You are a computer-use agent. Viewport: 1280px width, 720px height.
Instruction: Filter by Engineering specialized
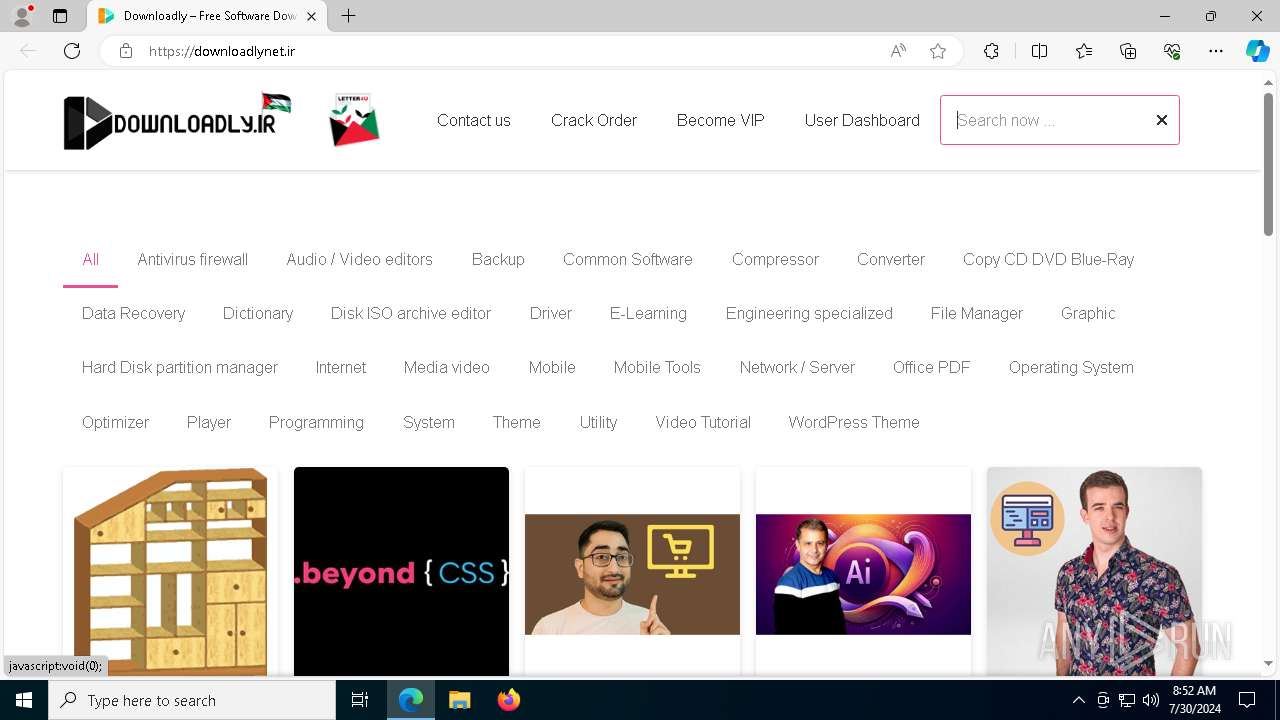[x=809, y=313]
